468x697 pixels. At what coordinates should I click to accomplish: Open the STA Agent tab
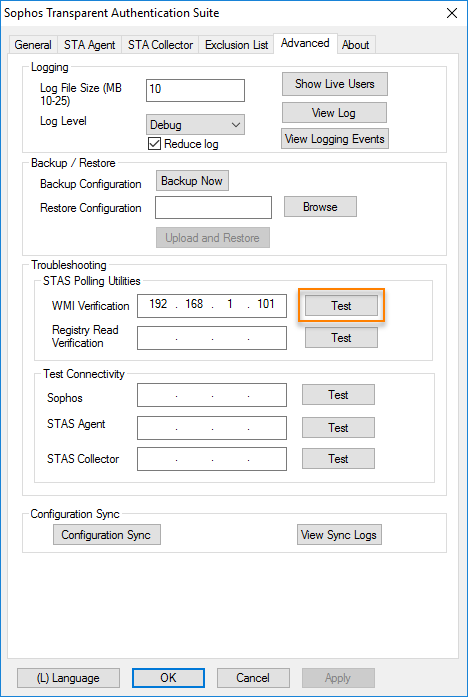click(89, 45)
